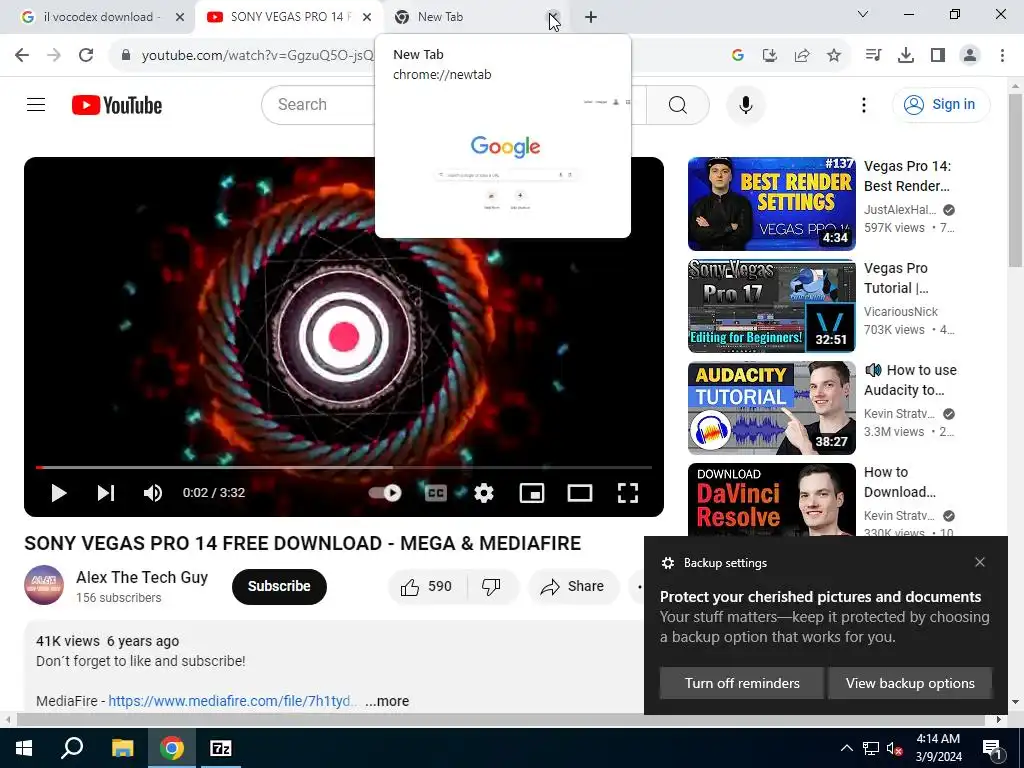This screenshot has height=768, width=1024.
Task: Open Chrome downloads icon
Action: click(905, 56)
